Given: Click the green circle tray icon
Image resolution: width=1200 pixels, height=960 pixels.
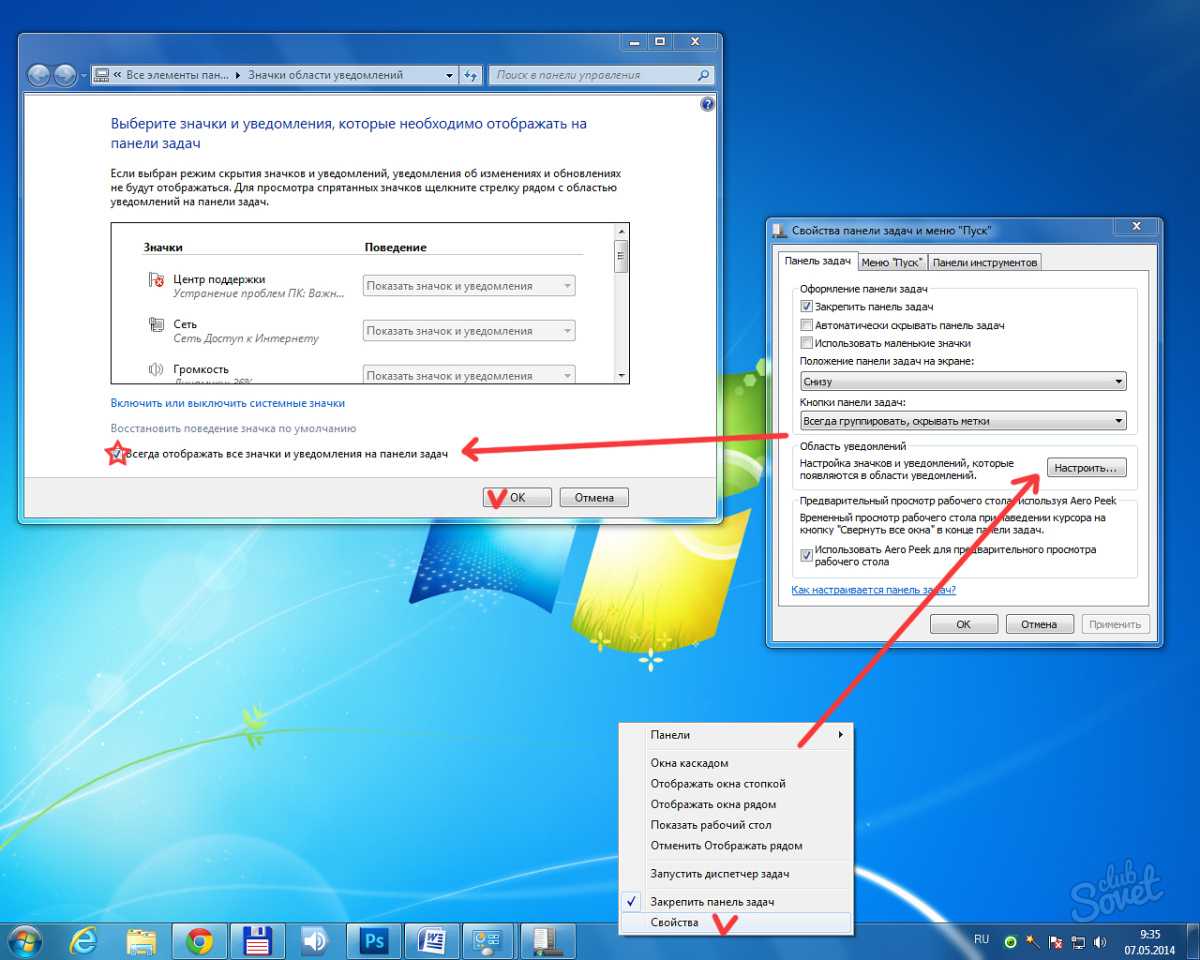Looking at the screenshot, I should 1011,942.
